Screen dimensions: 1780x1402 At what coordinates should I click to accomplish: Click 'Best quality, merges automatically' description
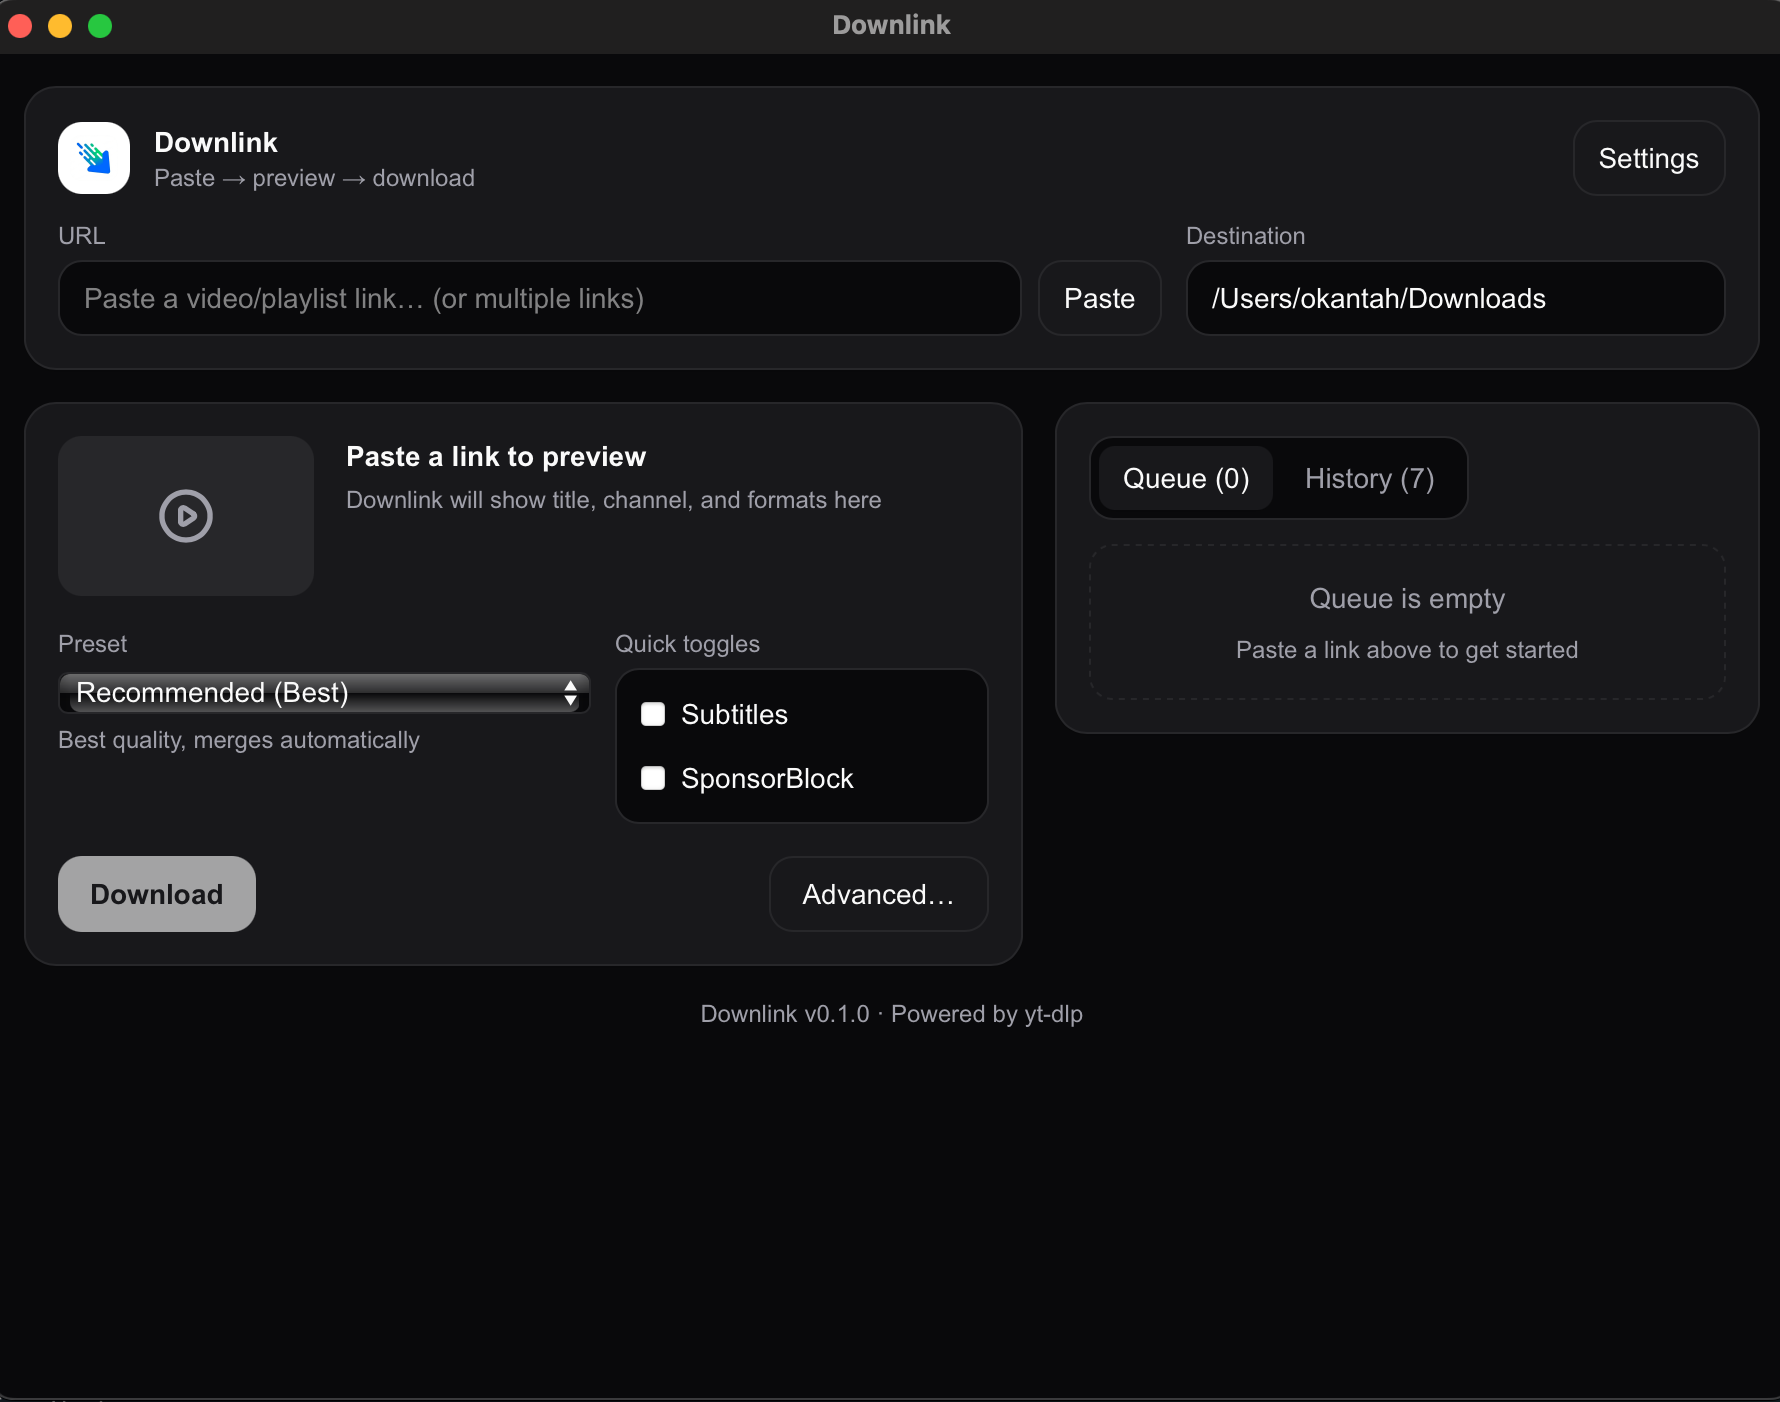239,740
